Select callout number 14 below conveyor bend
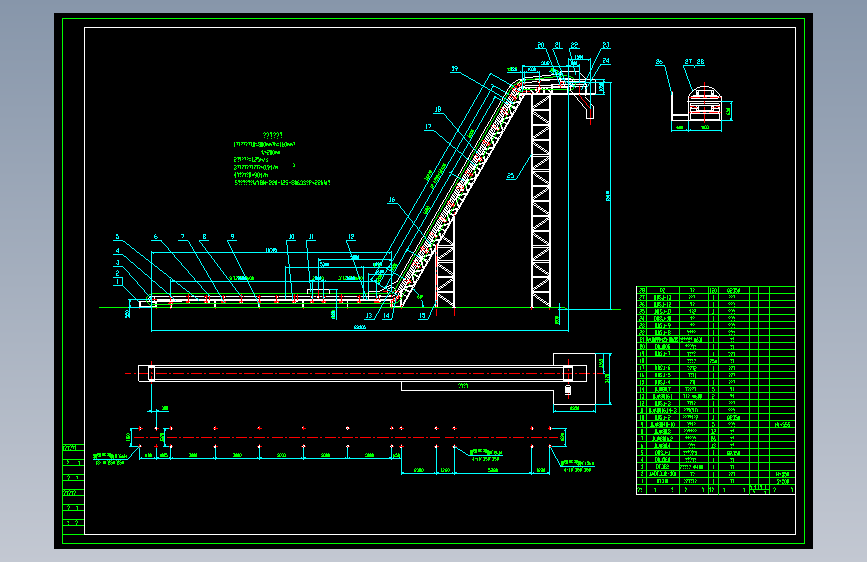The image size is (867, 562). [387, 316]
